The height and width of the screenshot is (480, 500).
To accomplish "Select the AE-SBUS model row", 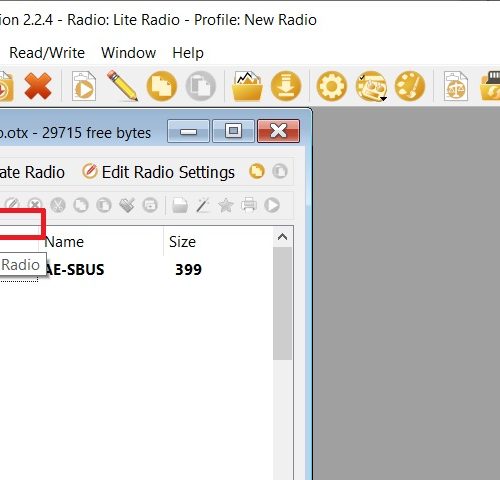I will pyautogui.click(x=137, y=269).
